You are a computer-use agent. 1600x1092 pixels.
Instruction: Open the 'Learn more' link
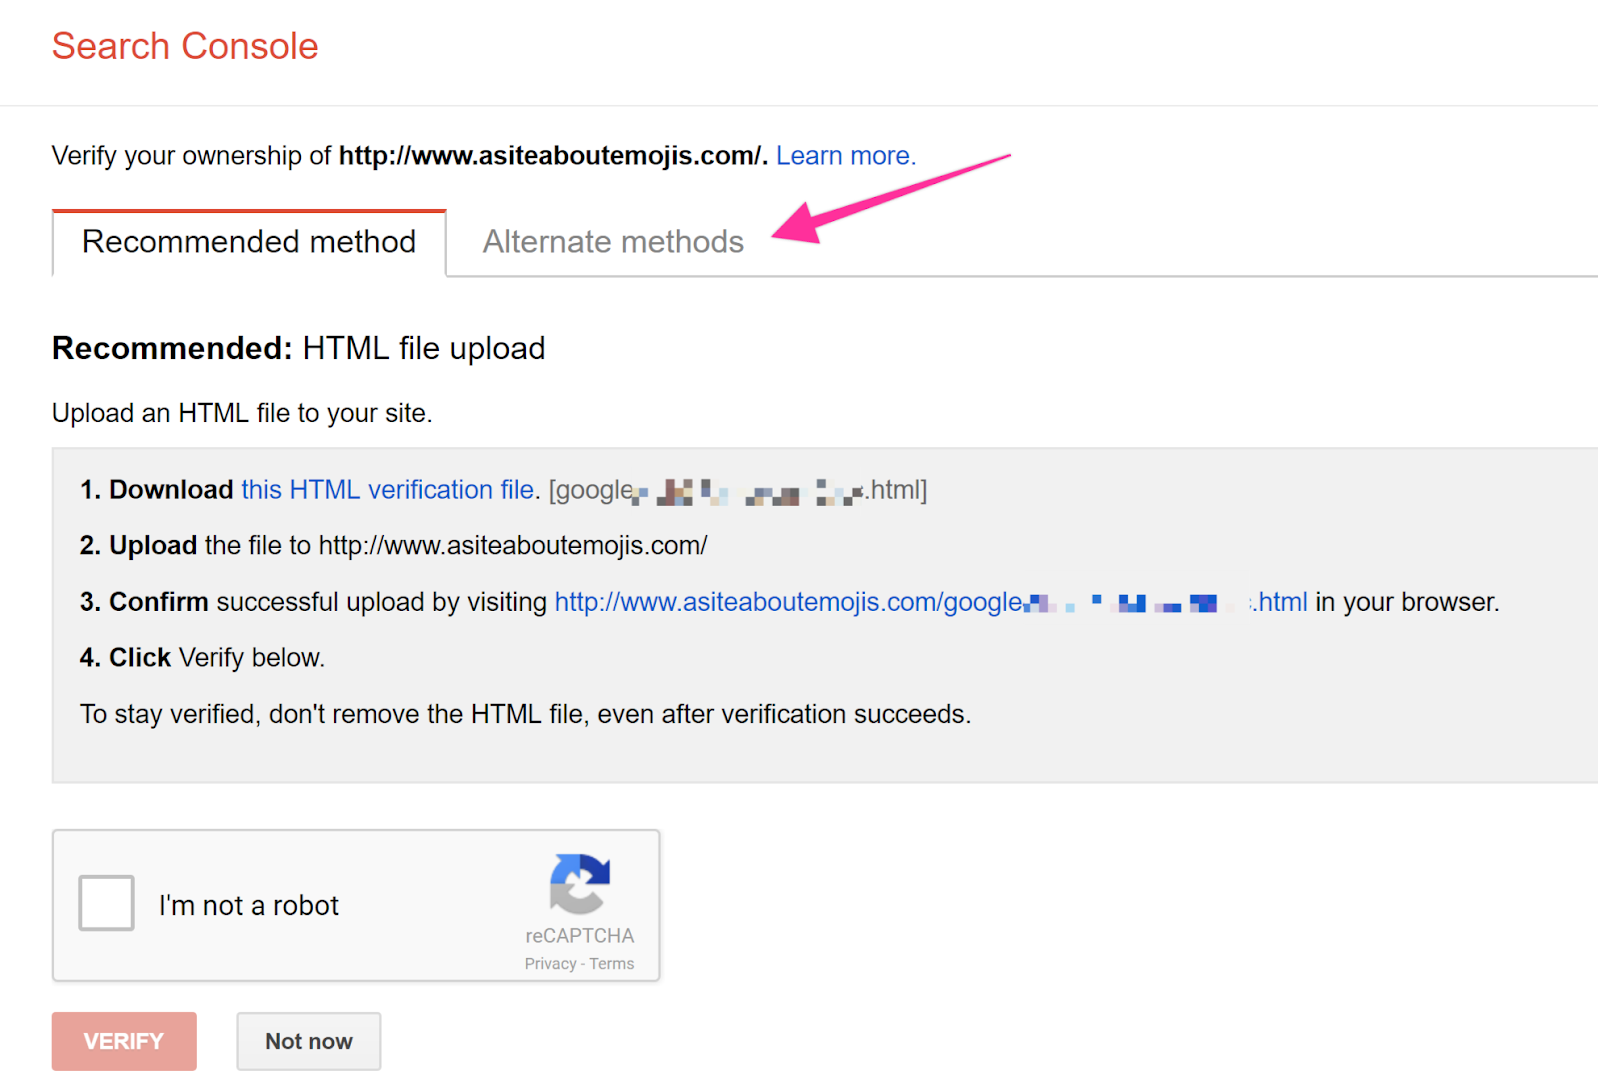845,155
